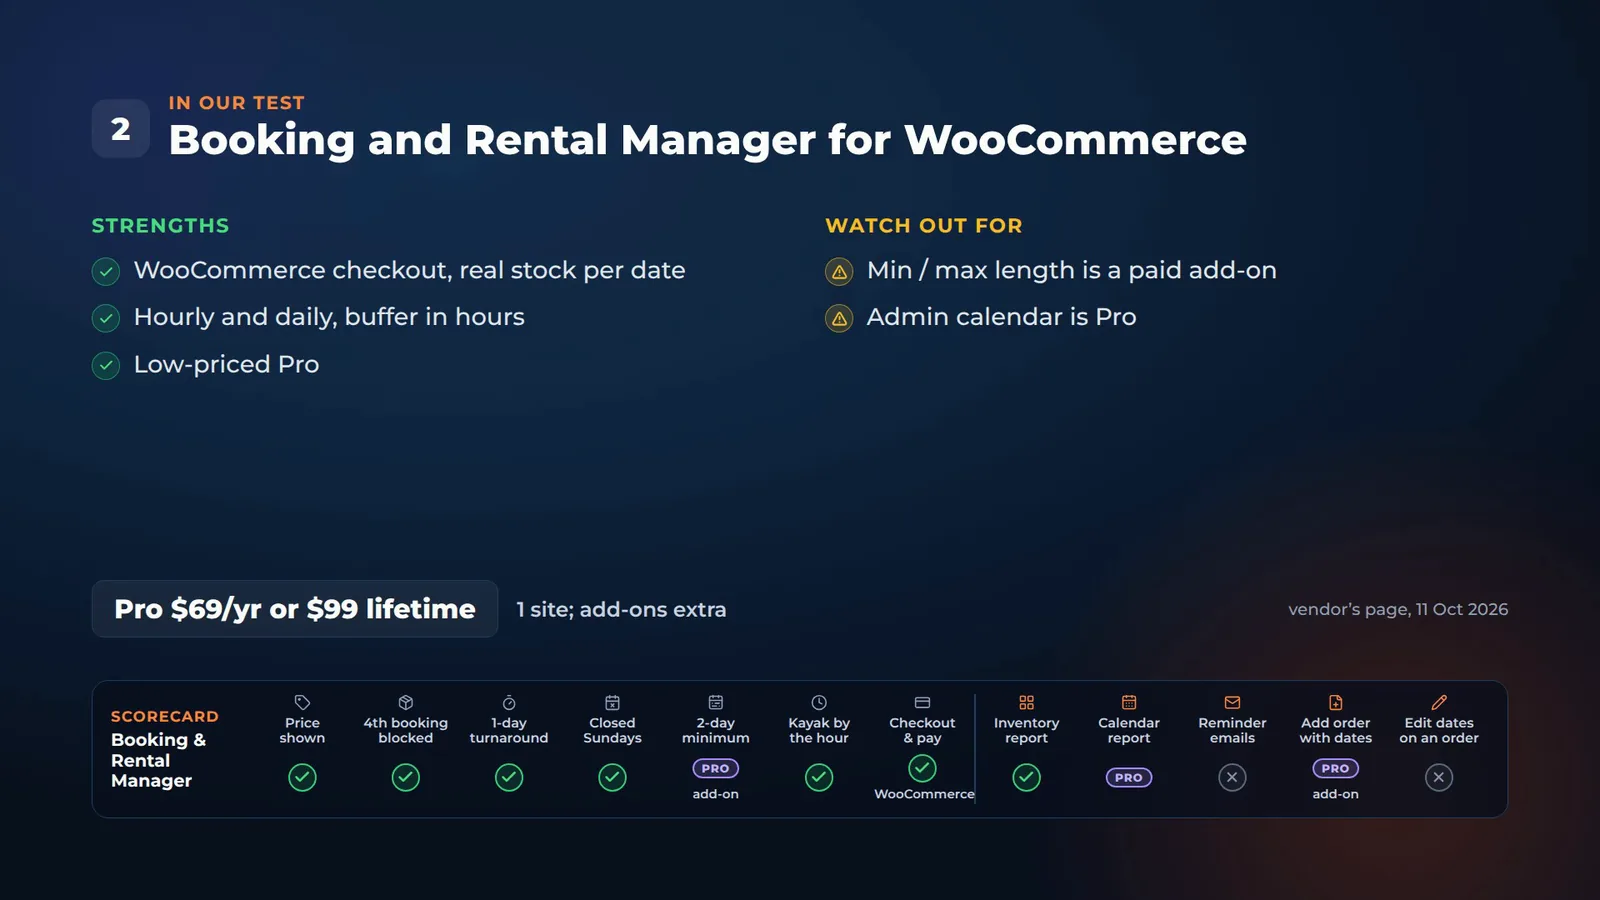Click the X mark under Edit dates on an order

click(1439, 777)
